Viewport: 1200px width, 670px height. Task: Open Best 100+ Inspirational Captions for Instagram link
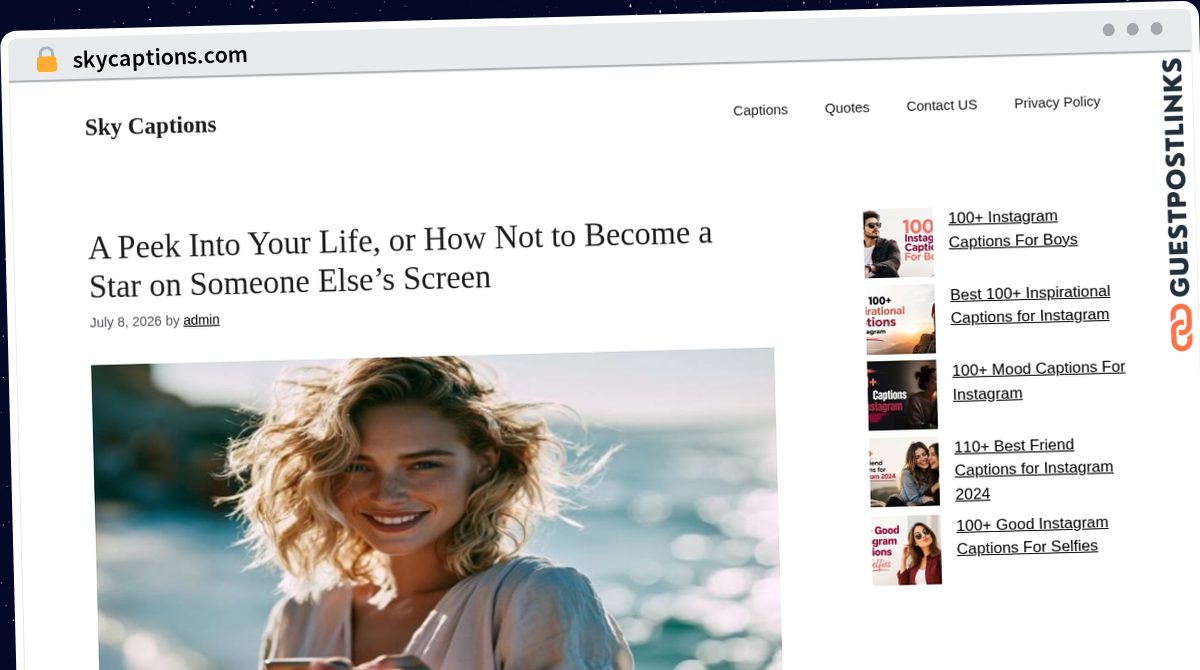pyautogui.click(x=1030, y=303)
